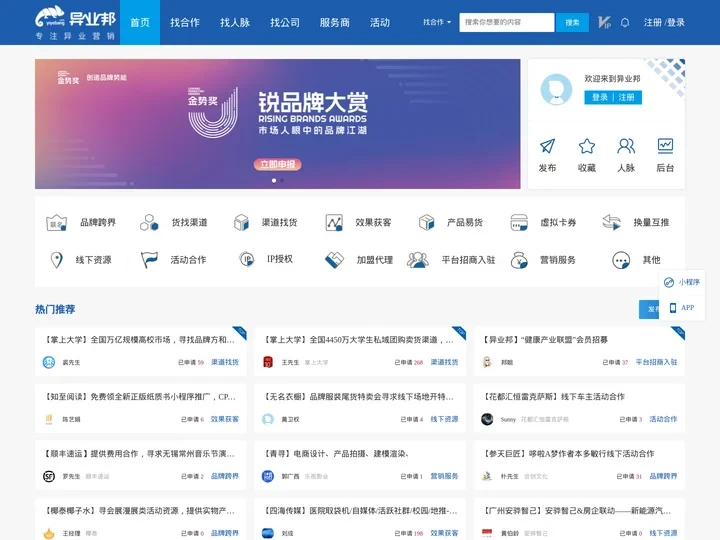This screenshot has height=540, width=720.
Task: Open 【花都汇恒雷克萨斯】线下车主活动合作 listing
Action: click(554, 397)
